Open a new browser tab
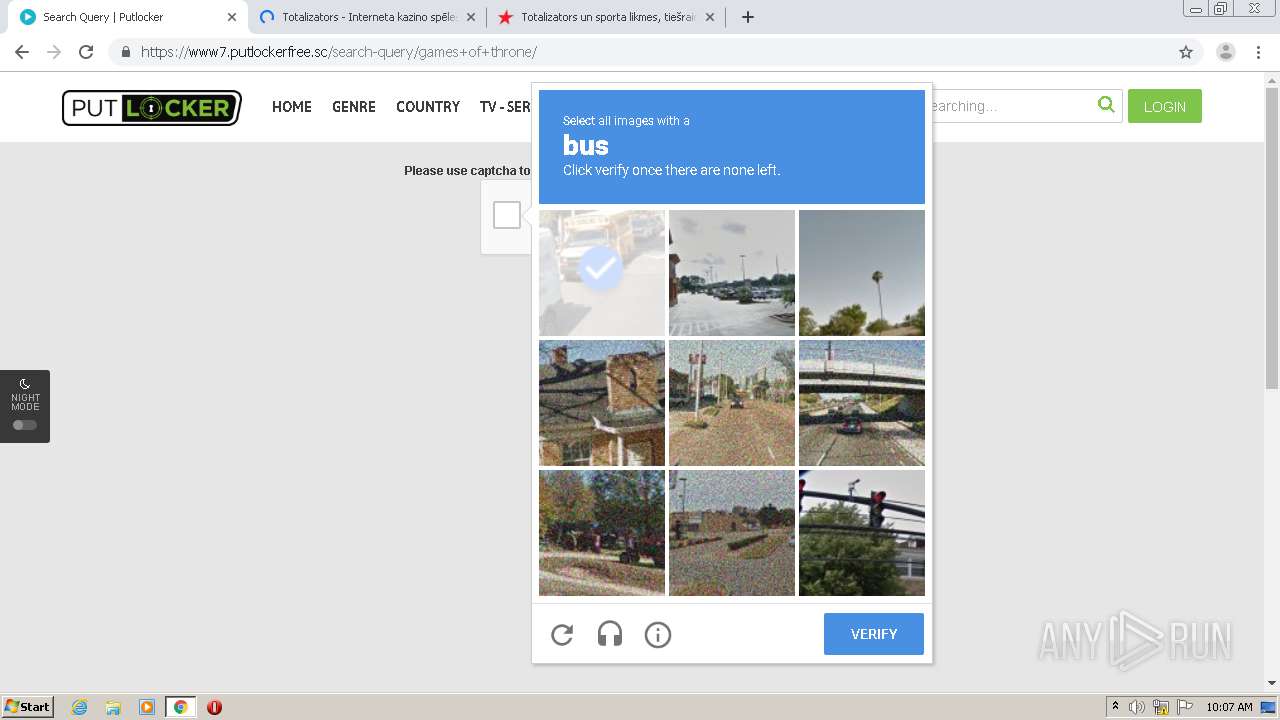Viewport: 1280px width, 720px height. [x=747, y=17]
